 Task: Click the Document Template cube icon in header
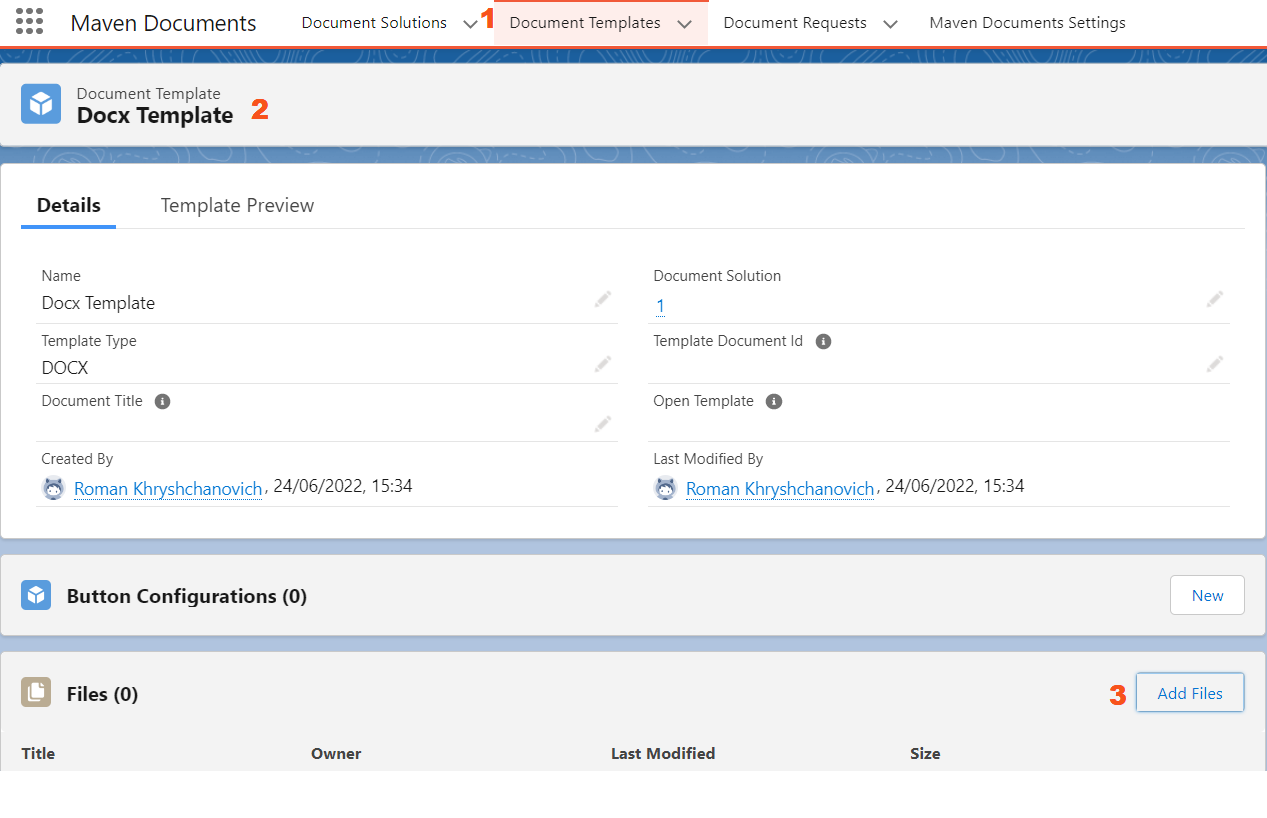click(x=41, y=104)
